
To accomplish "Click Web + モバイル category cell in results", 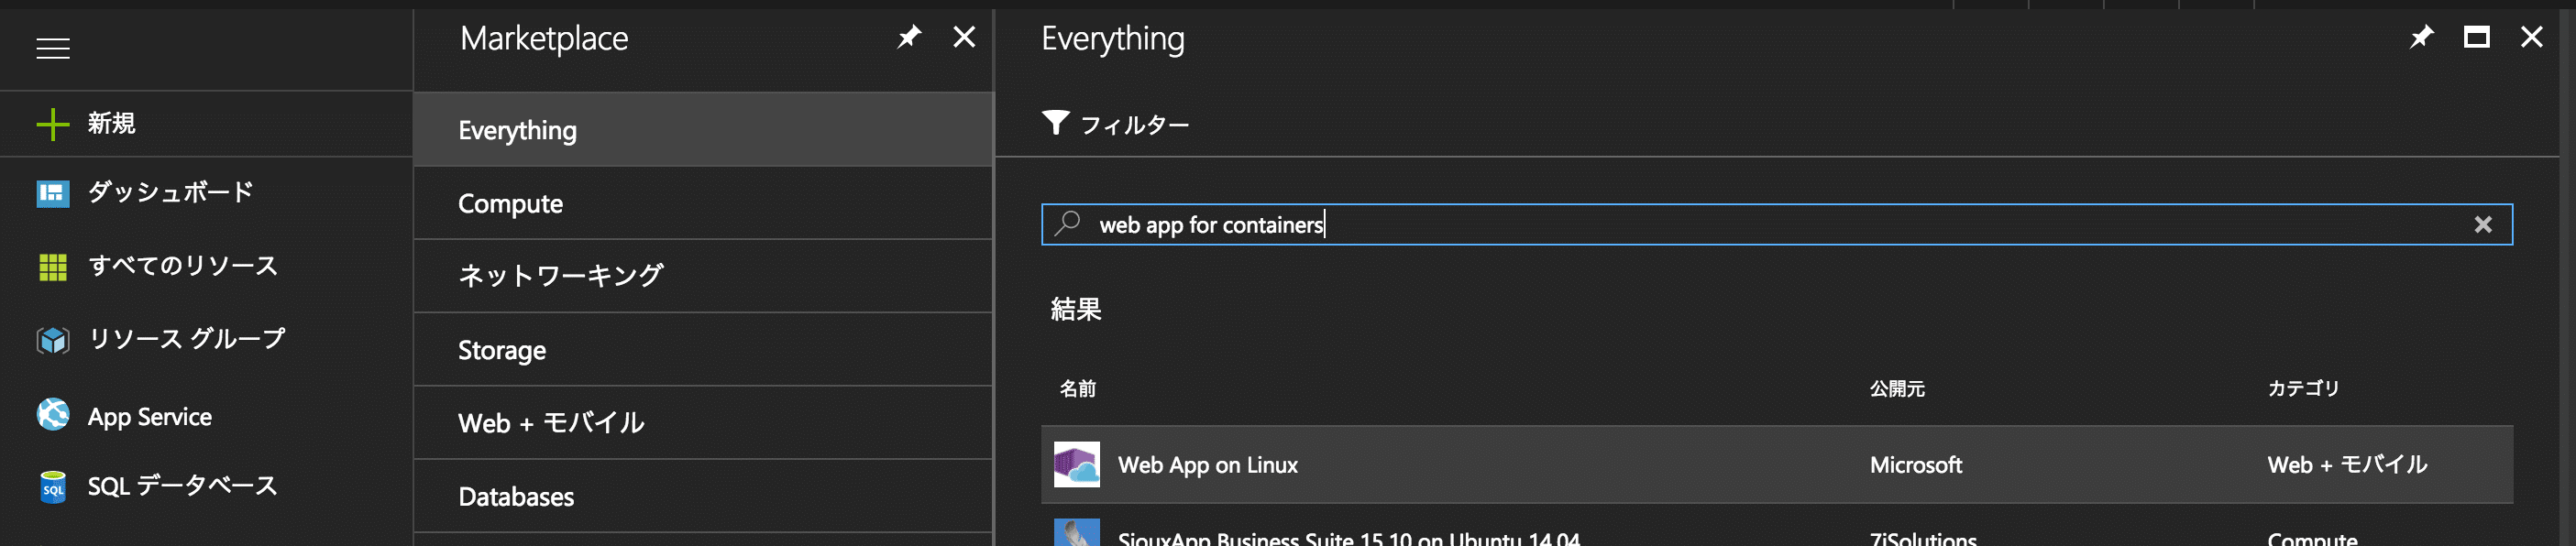I will pos(2346,465).
